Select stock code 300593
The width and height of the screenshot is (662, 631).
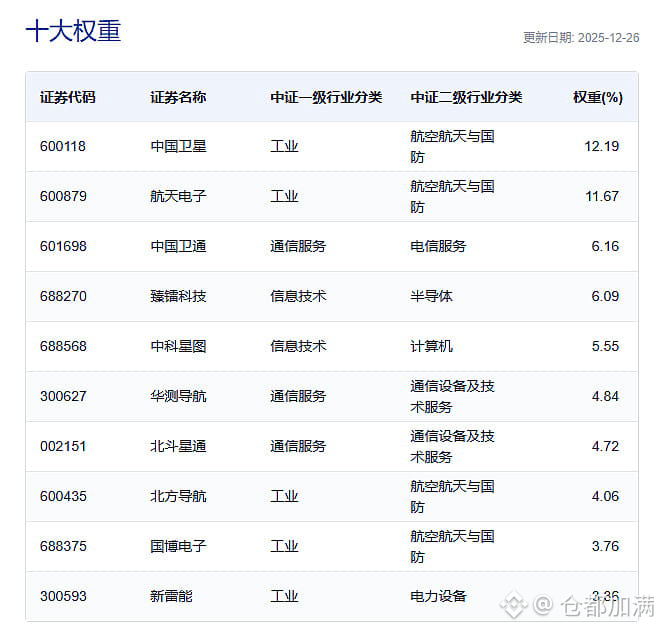(63, 596)
